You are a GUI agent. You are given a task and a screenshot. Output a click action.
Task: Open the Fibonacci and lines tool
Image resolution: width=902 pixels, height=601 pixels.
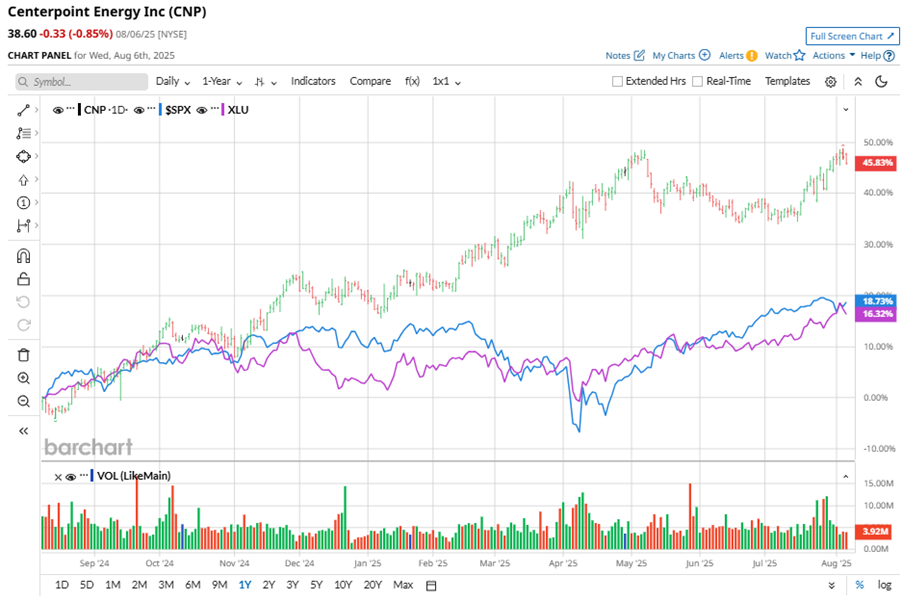click(23, 133)
